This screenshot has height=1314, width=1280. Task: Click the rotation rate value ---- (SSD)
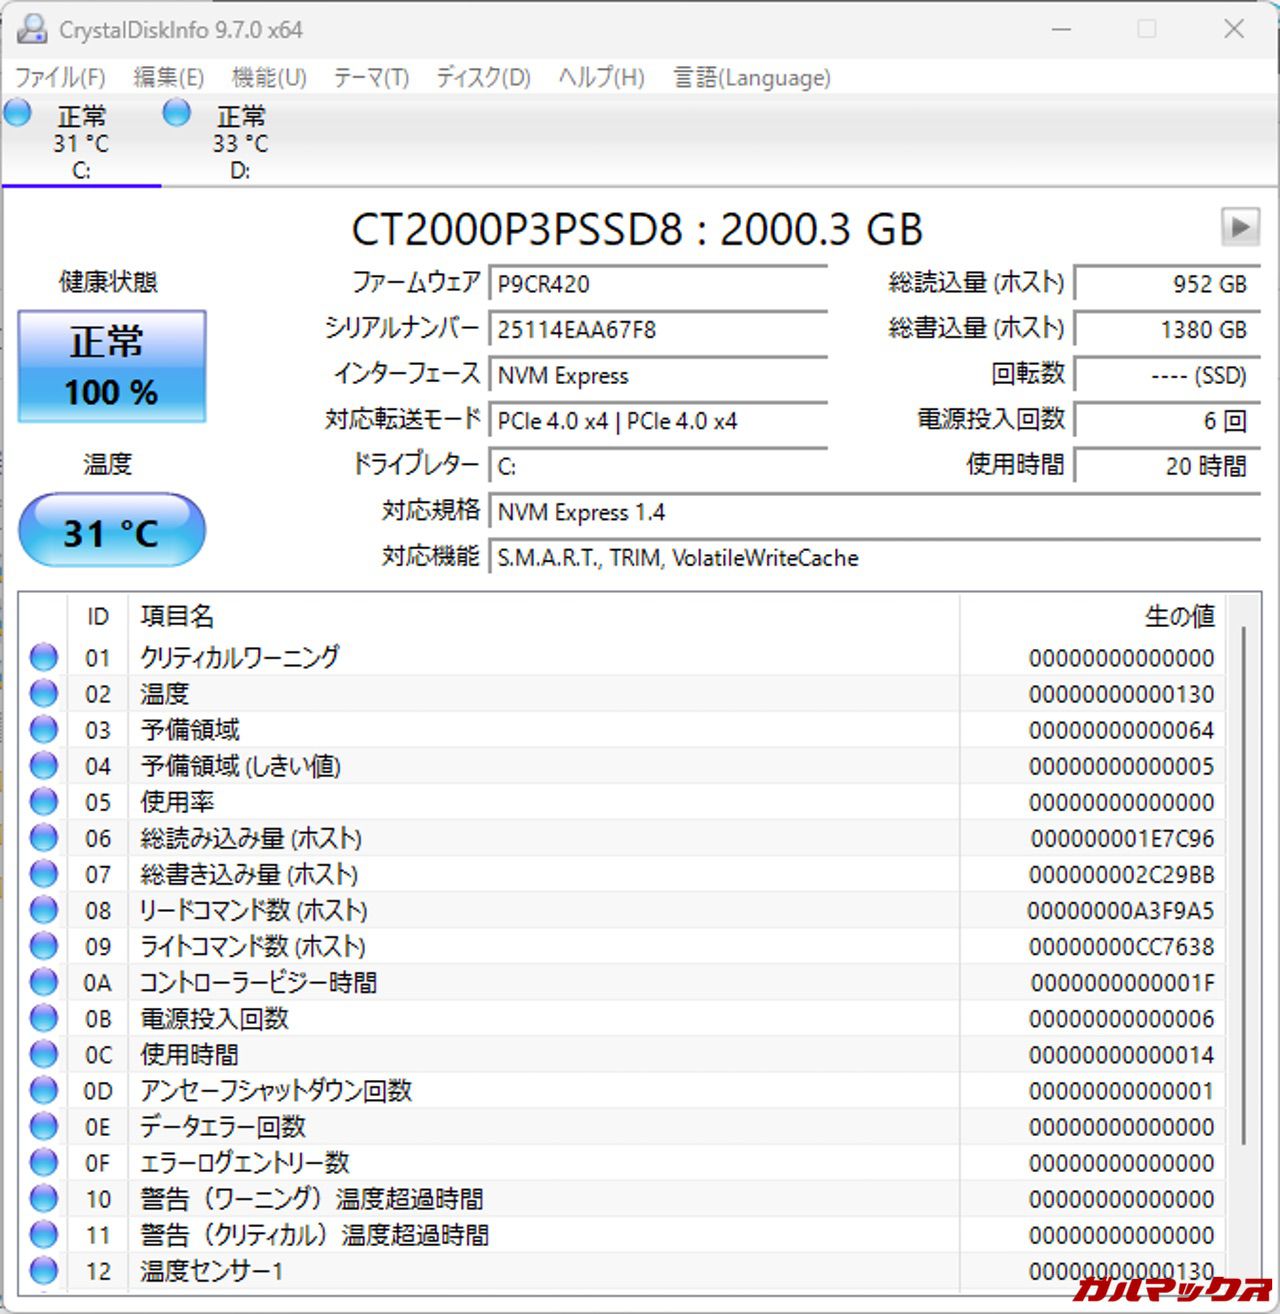click(1167, 376)
